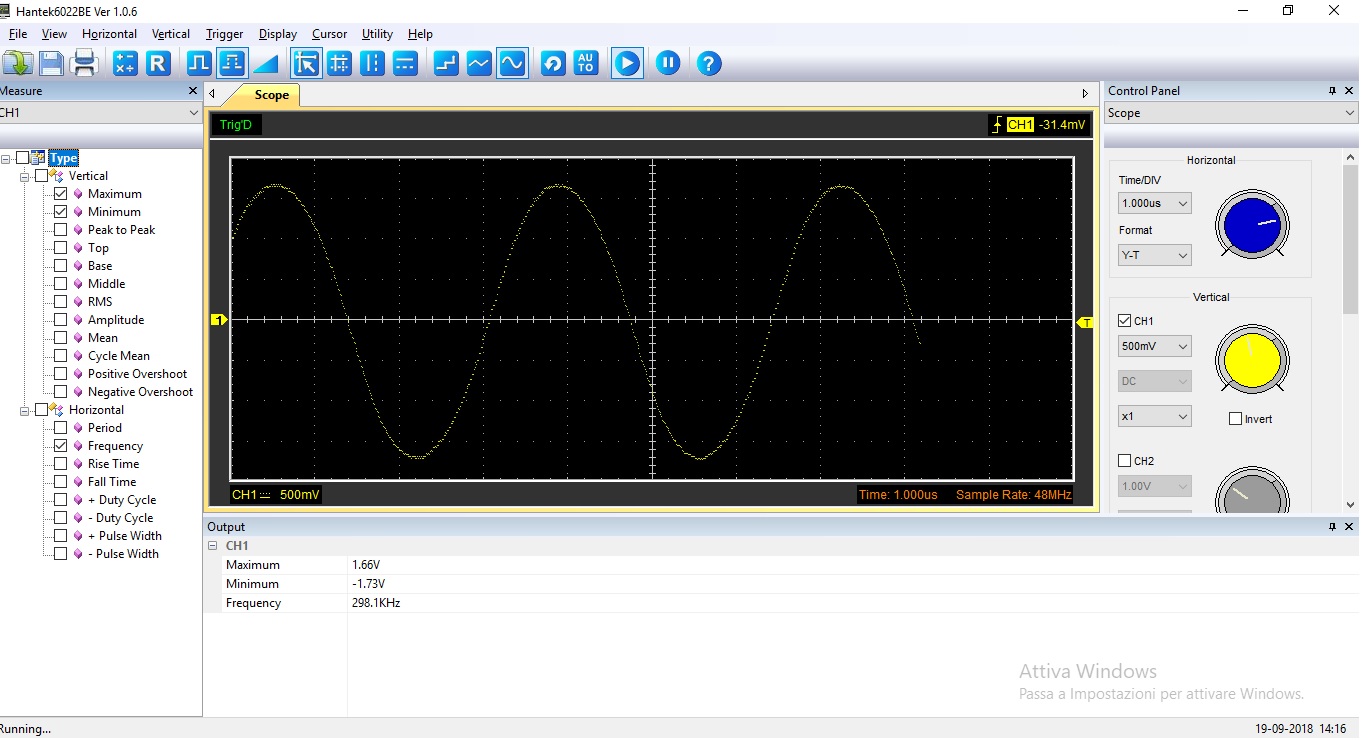This screenshot has width=1365, height=740.
Task: Open help via the question mark icon
Action: pos(709,64)
